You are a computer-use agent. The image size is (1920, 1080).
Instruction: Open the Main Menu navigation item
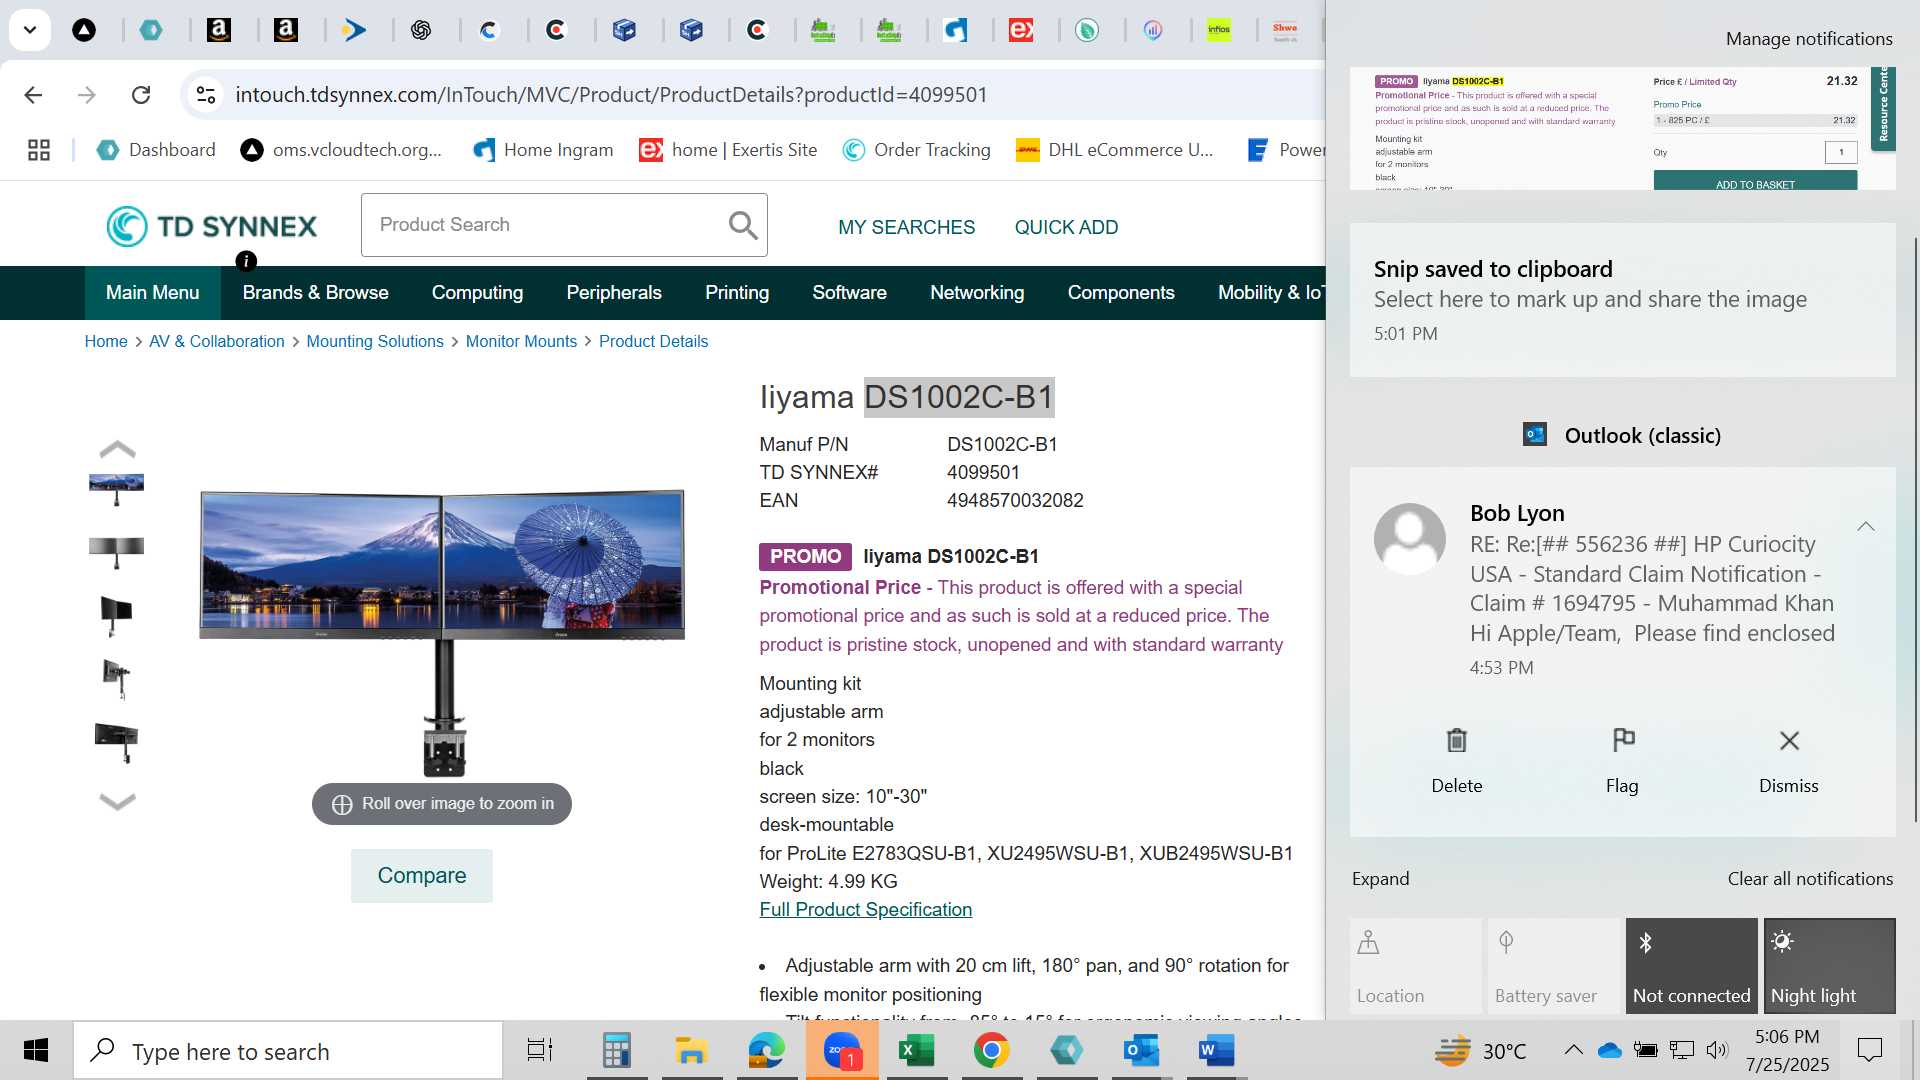[x=152, y=293]
